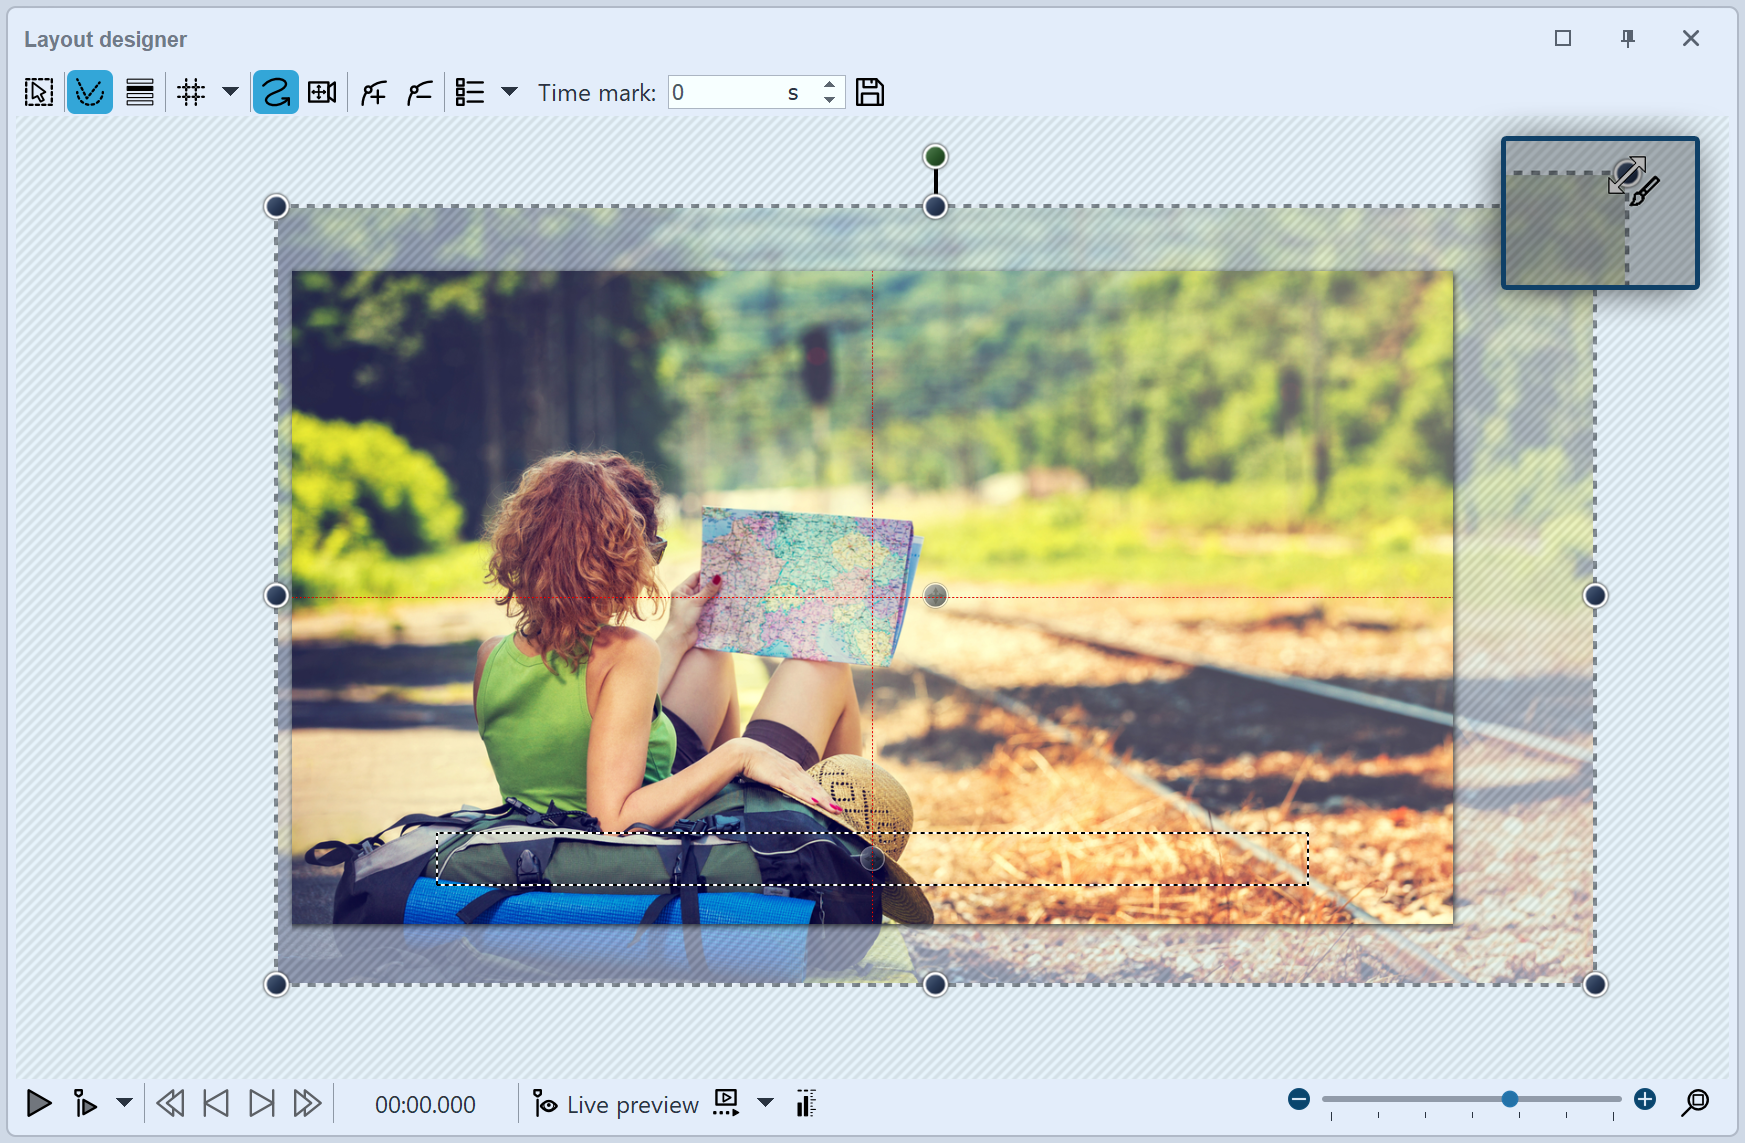Toggle the smooth curve movement mode
This screenshot has width=1745, height=1143.
(90, 92)
